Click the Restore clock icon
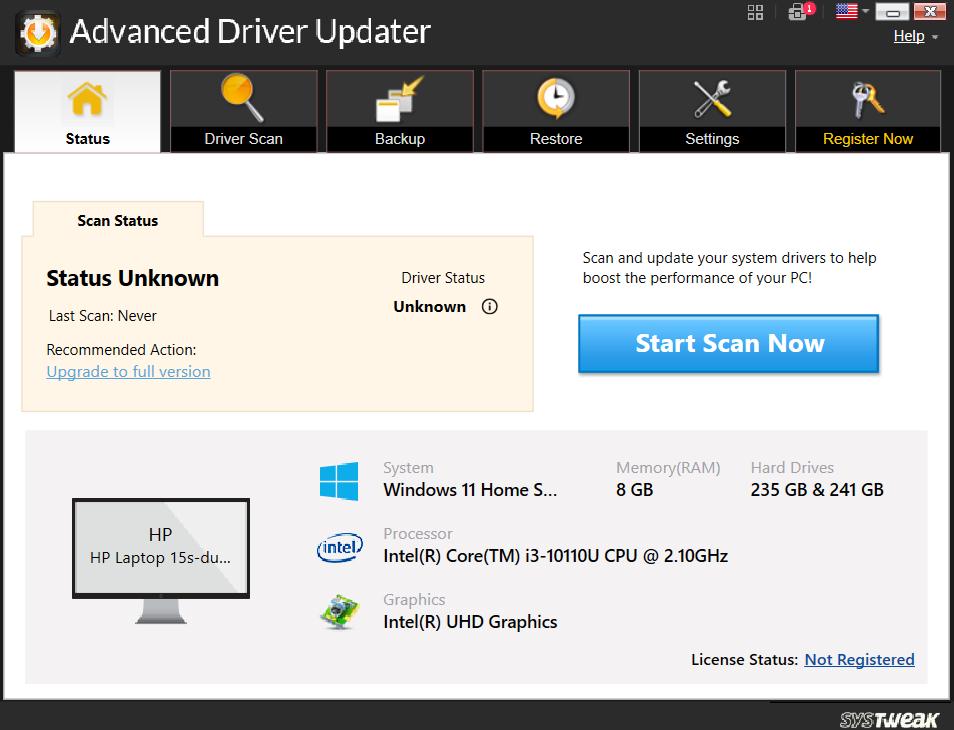This screenshot has width=954, height=730. [x=555, y=100]
